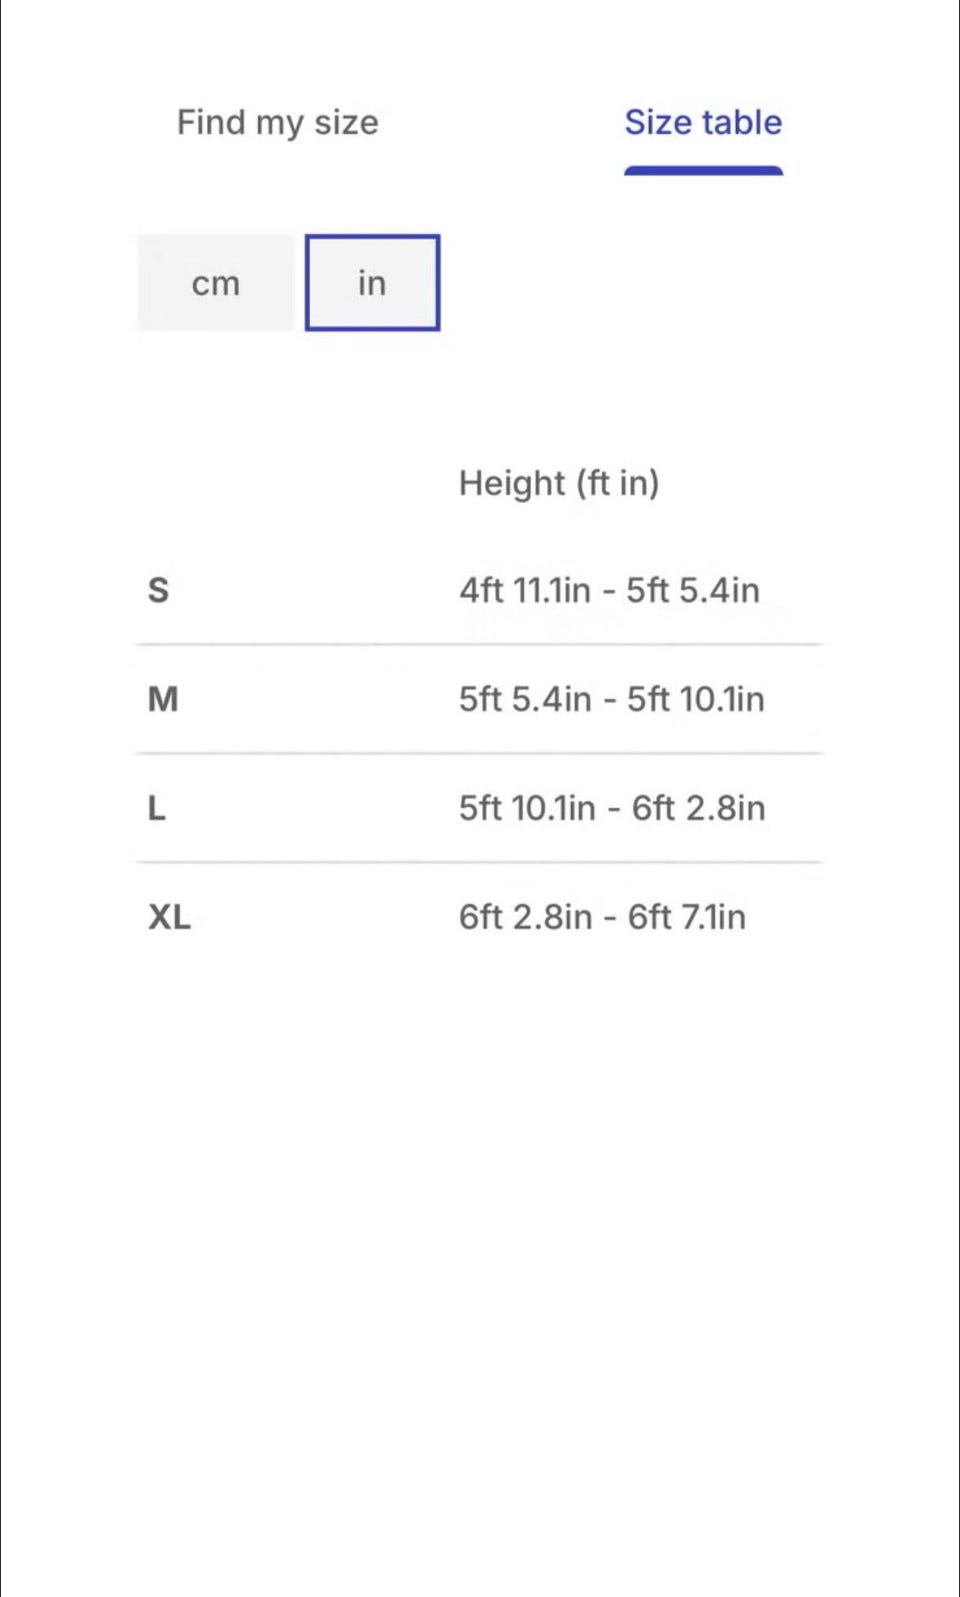Switch to the Find my size tab
Viewport: 960px width, 1597px height.
pos(278,123)
